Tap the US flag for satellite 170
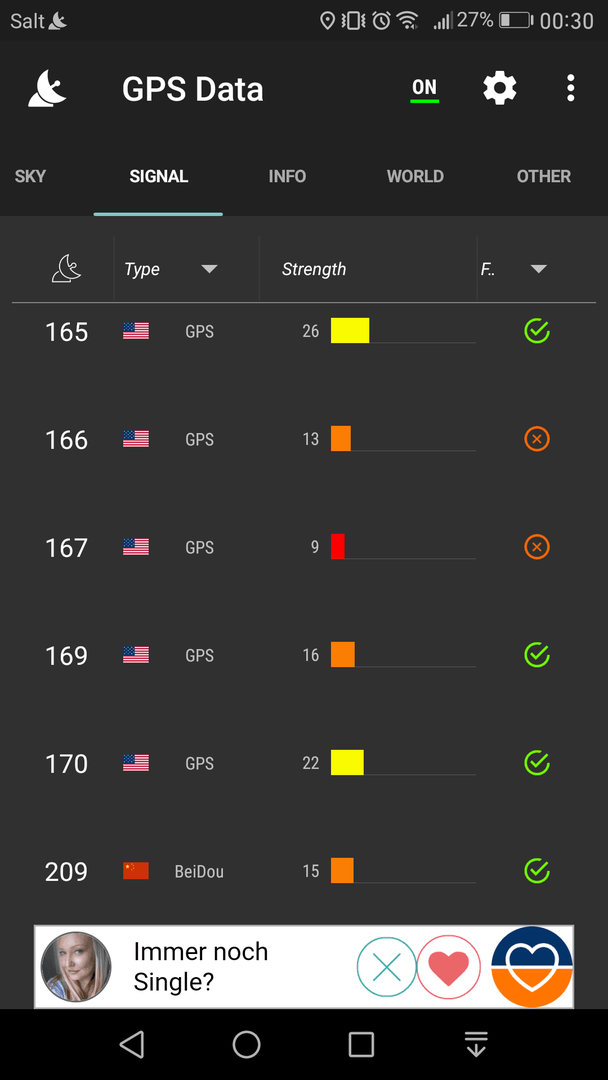The image size is (608, 1080). [x=136, y=762]
